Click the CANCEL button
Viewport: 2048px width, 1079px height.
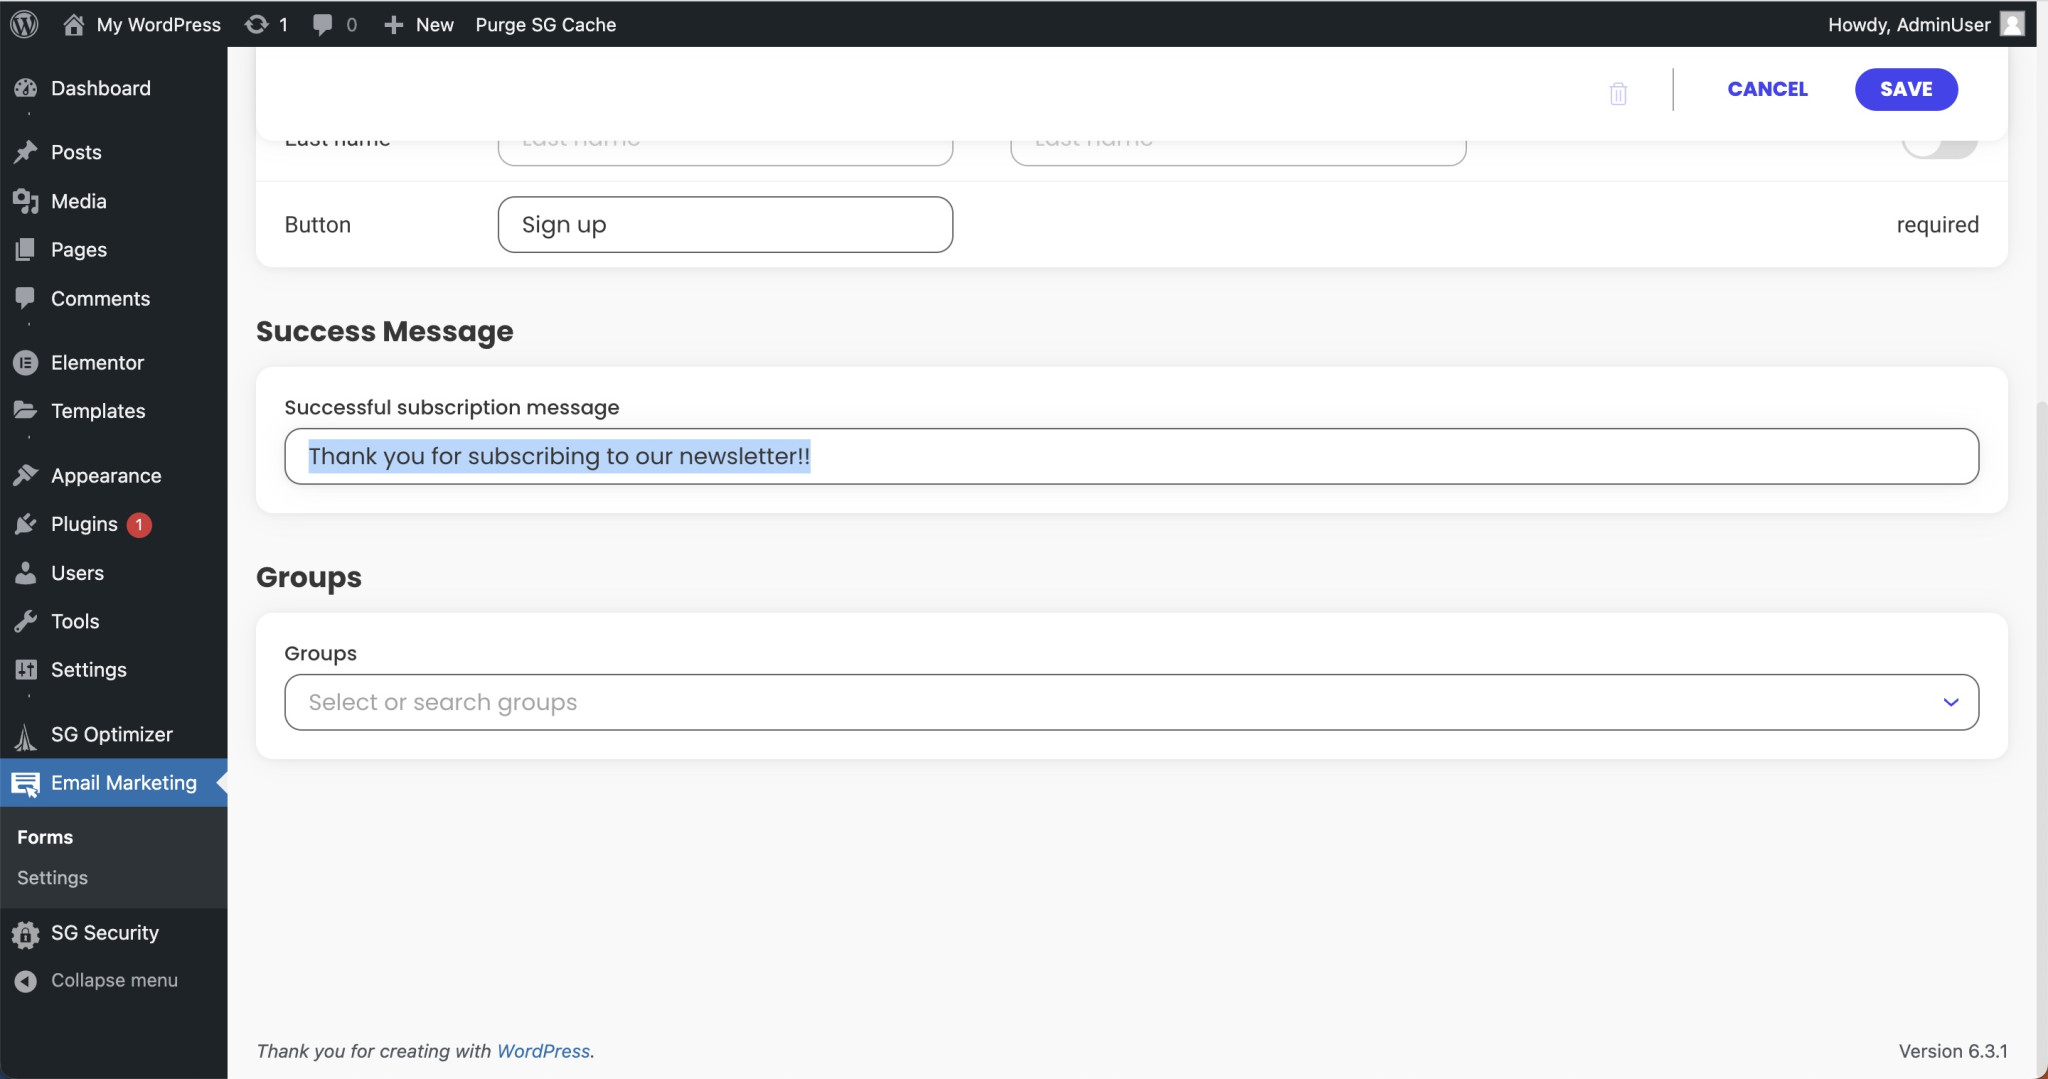click(x=1767, y=89)
